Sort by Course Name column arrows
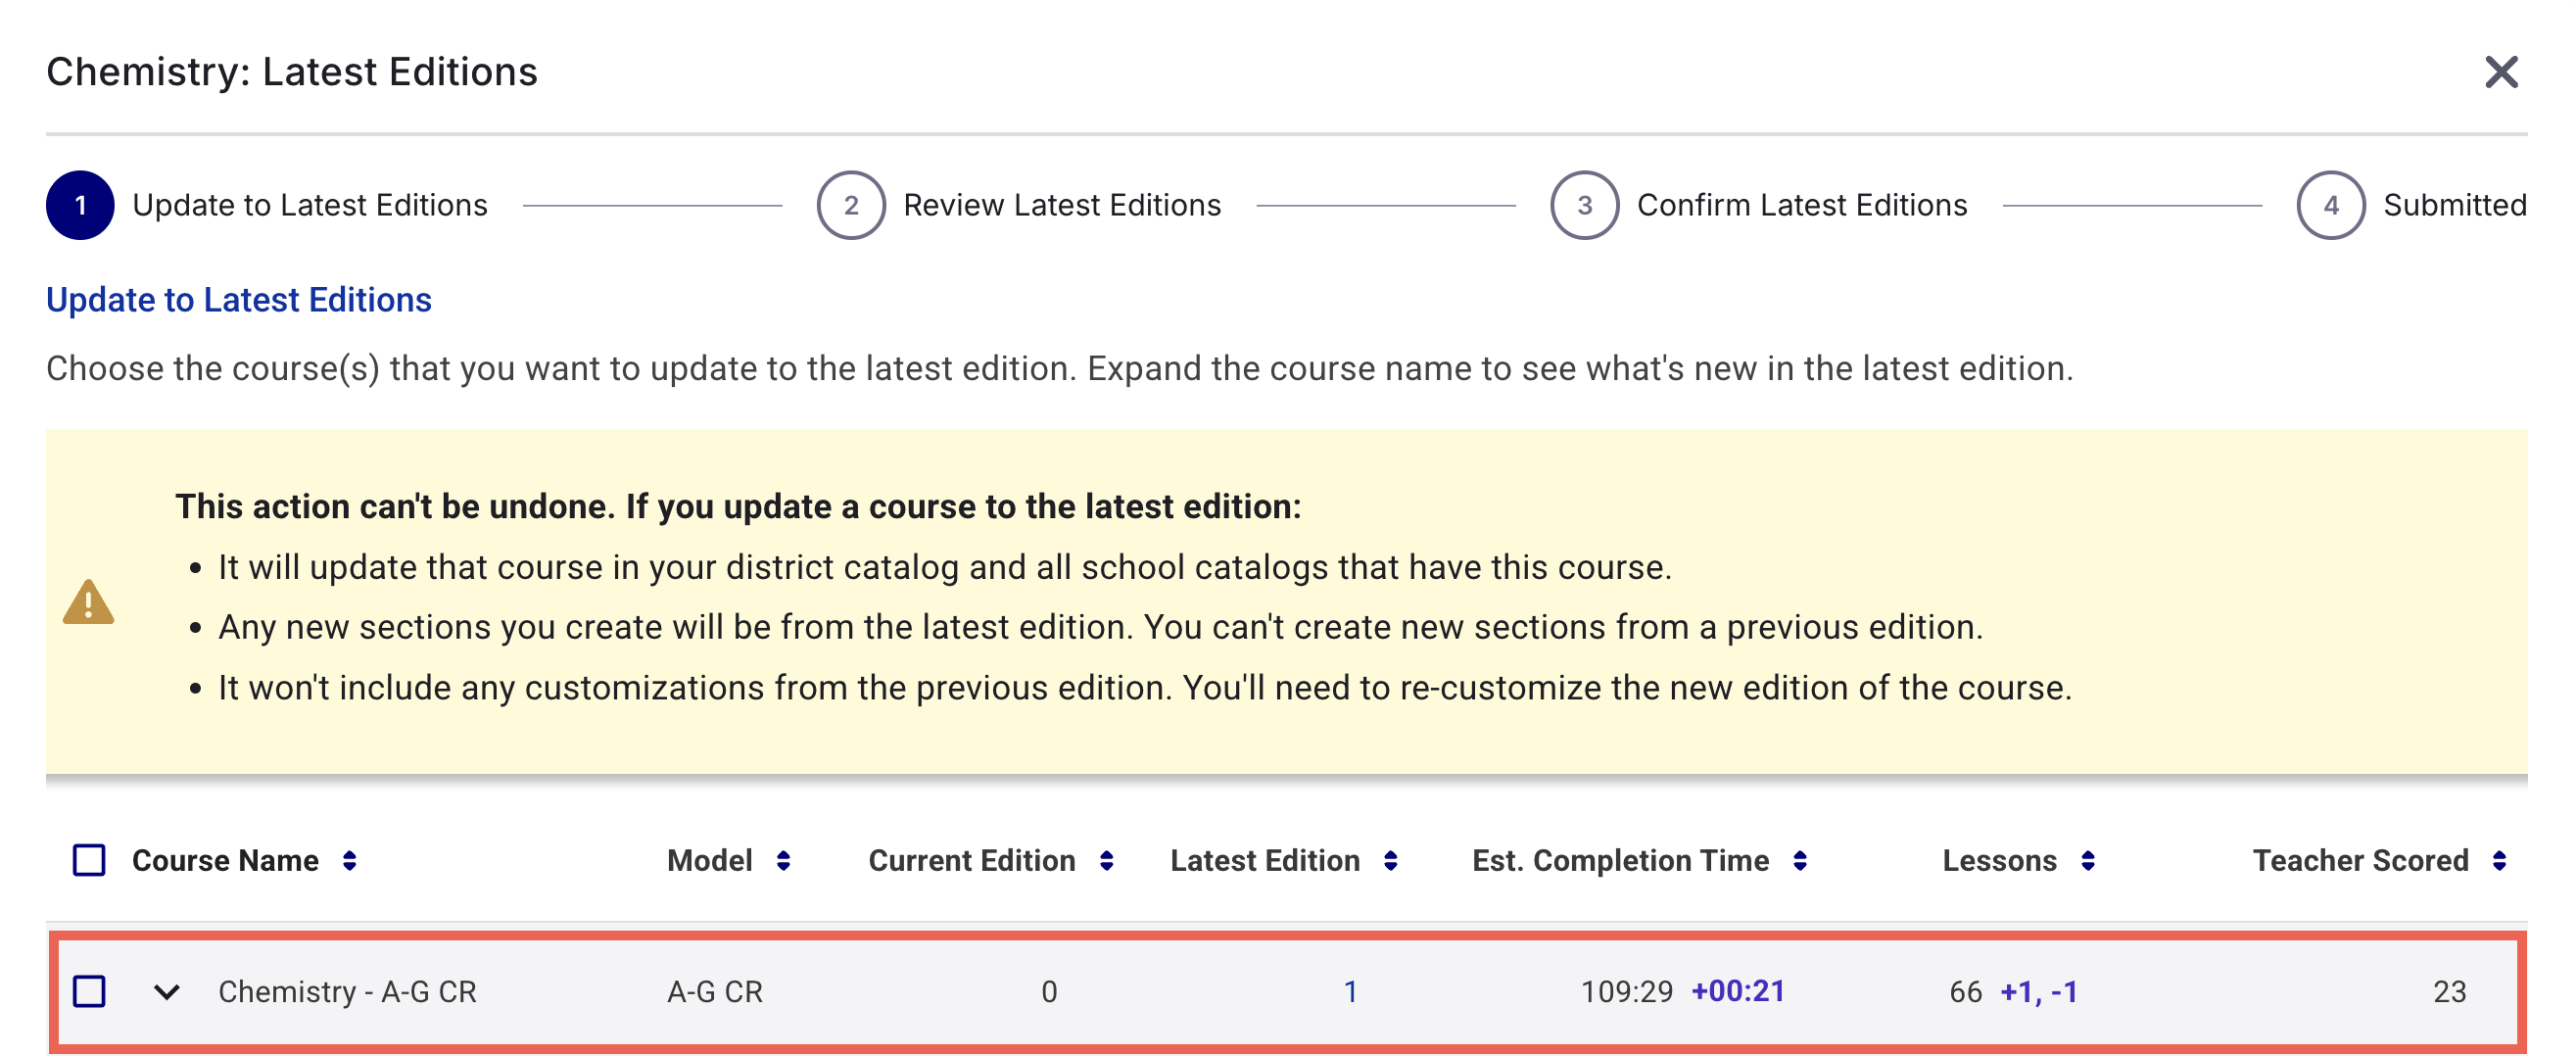2576x1056 pixels. coord(349,861)
